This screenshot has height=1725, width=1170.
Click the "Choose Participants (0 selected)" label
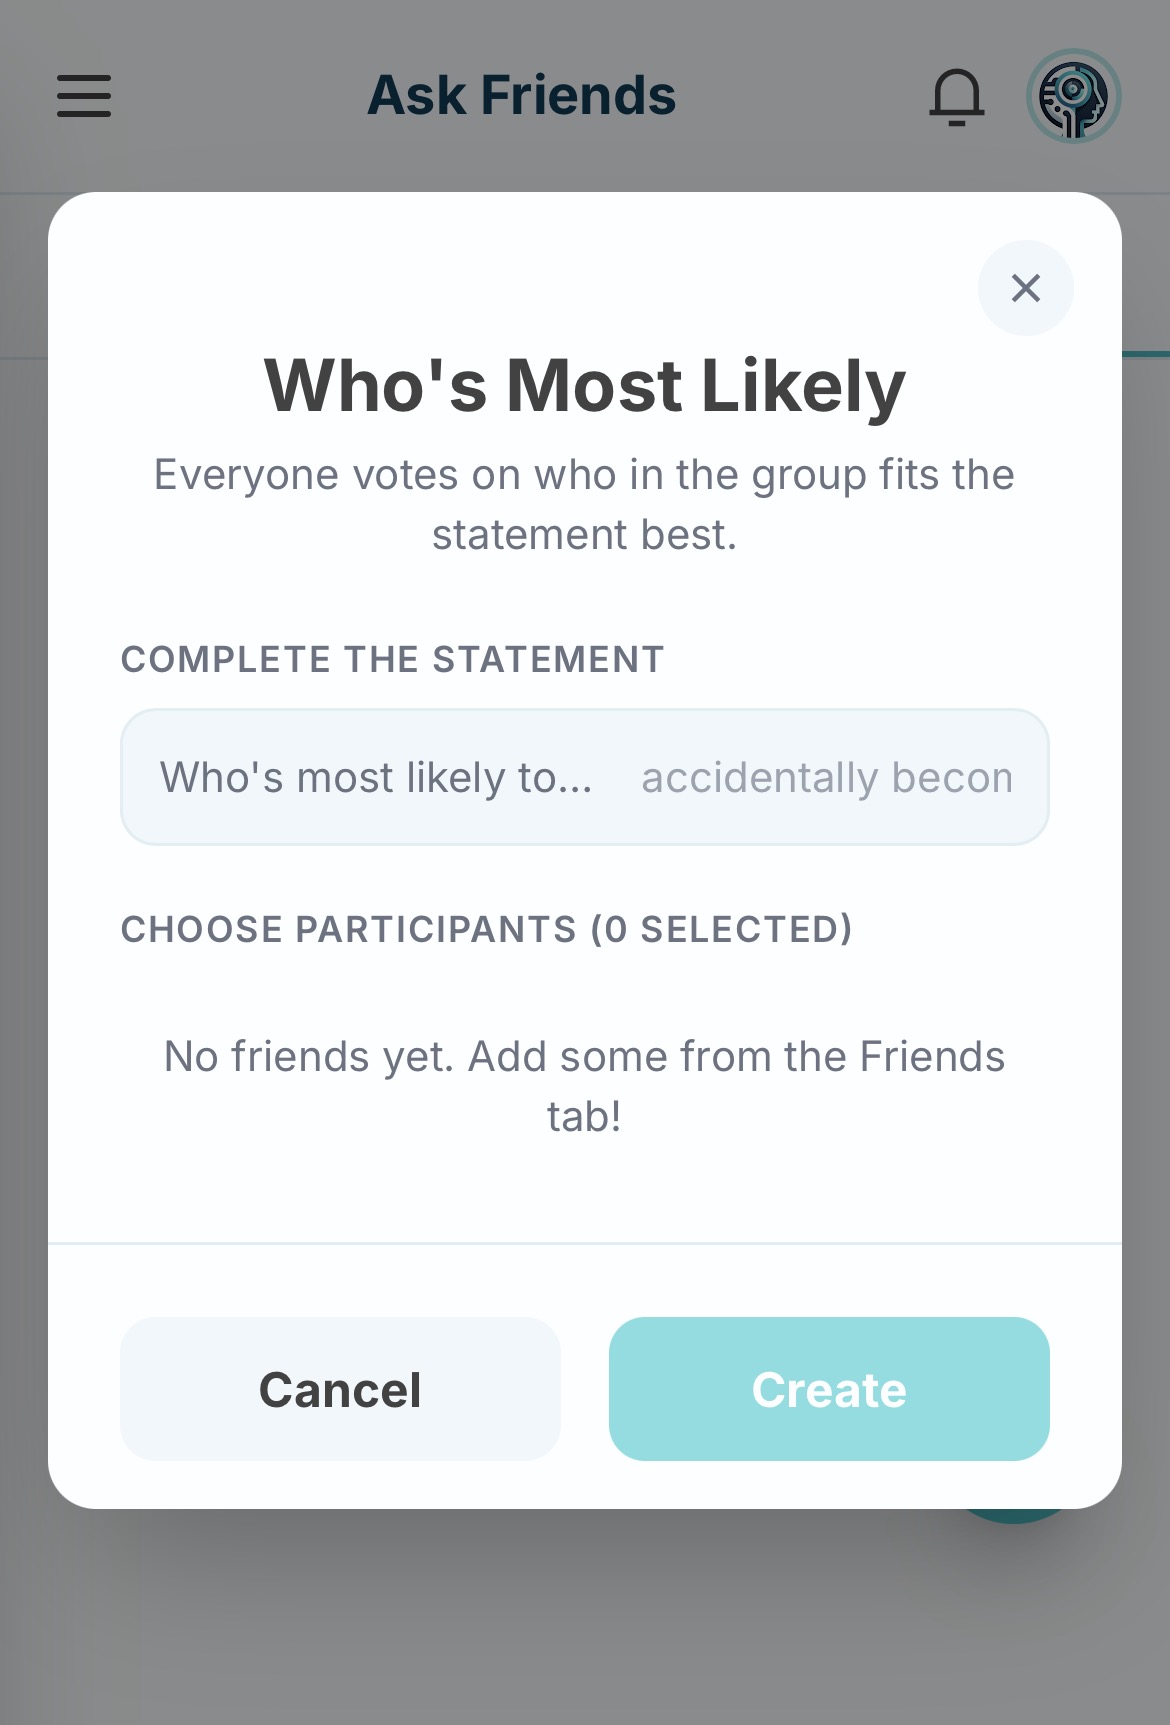click(x=486, y=930)
